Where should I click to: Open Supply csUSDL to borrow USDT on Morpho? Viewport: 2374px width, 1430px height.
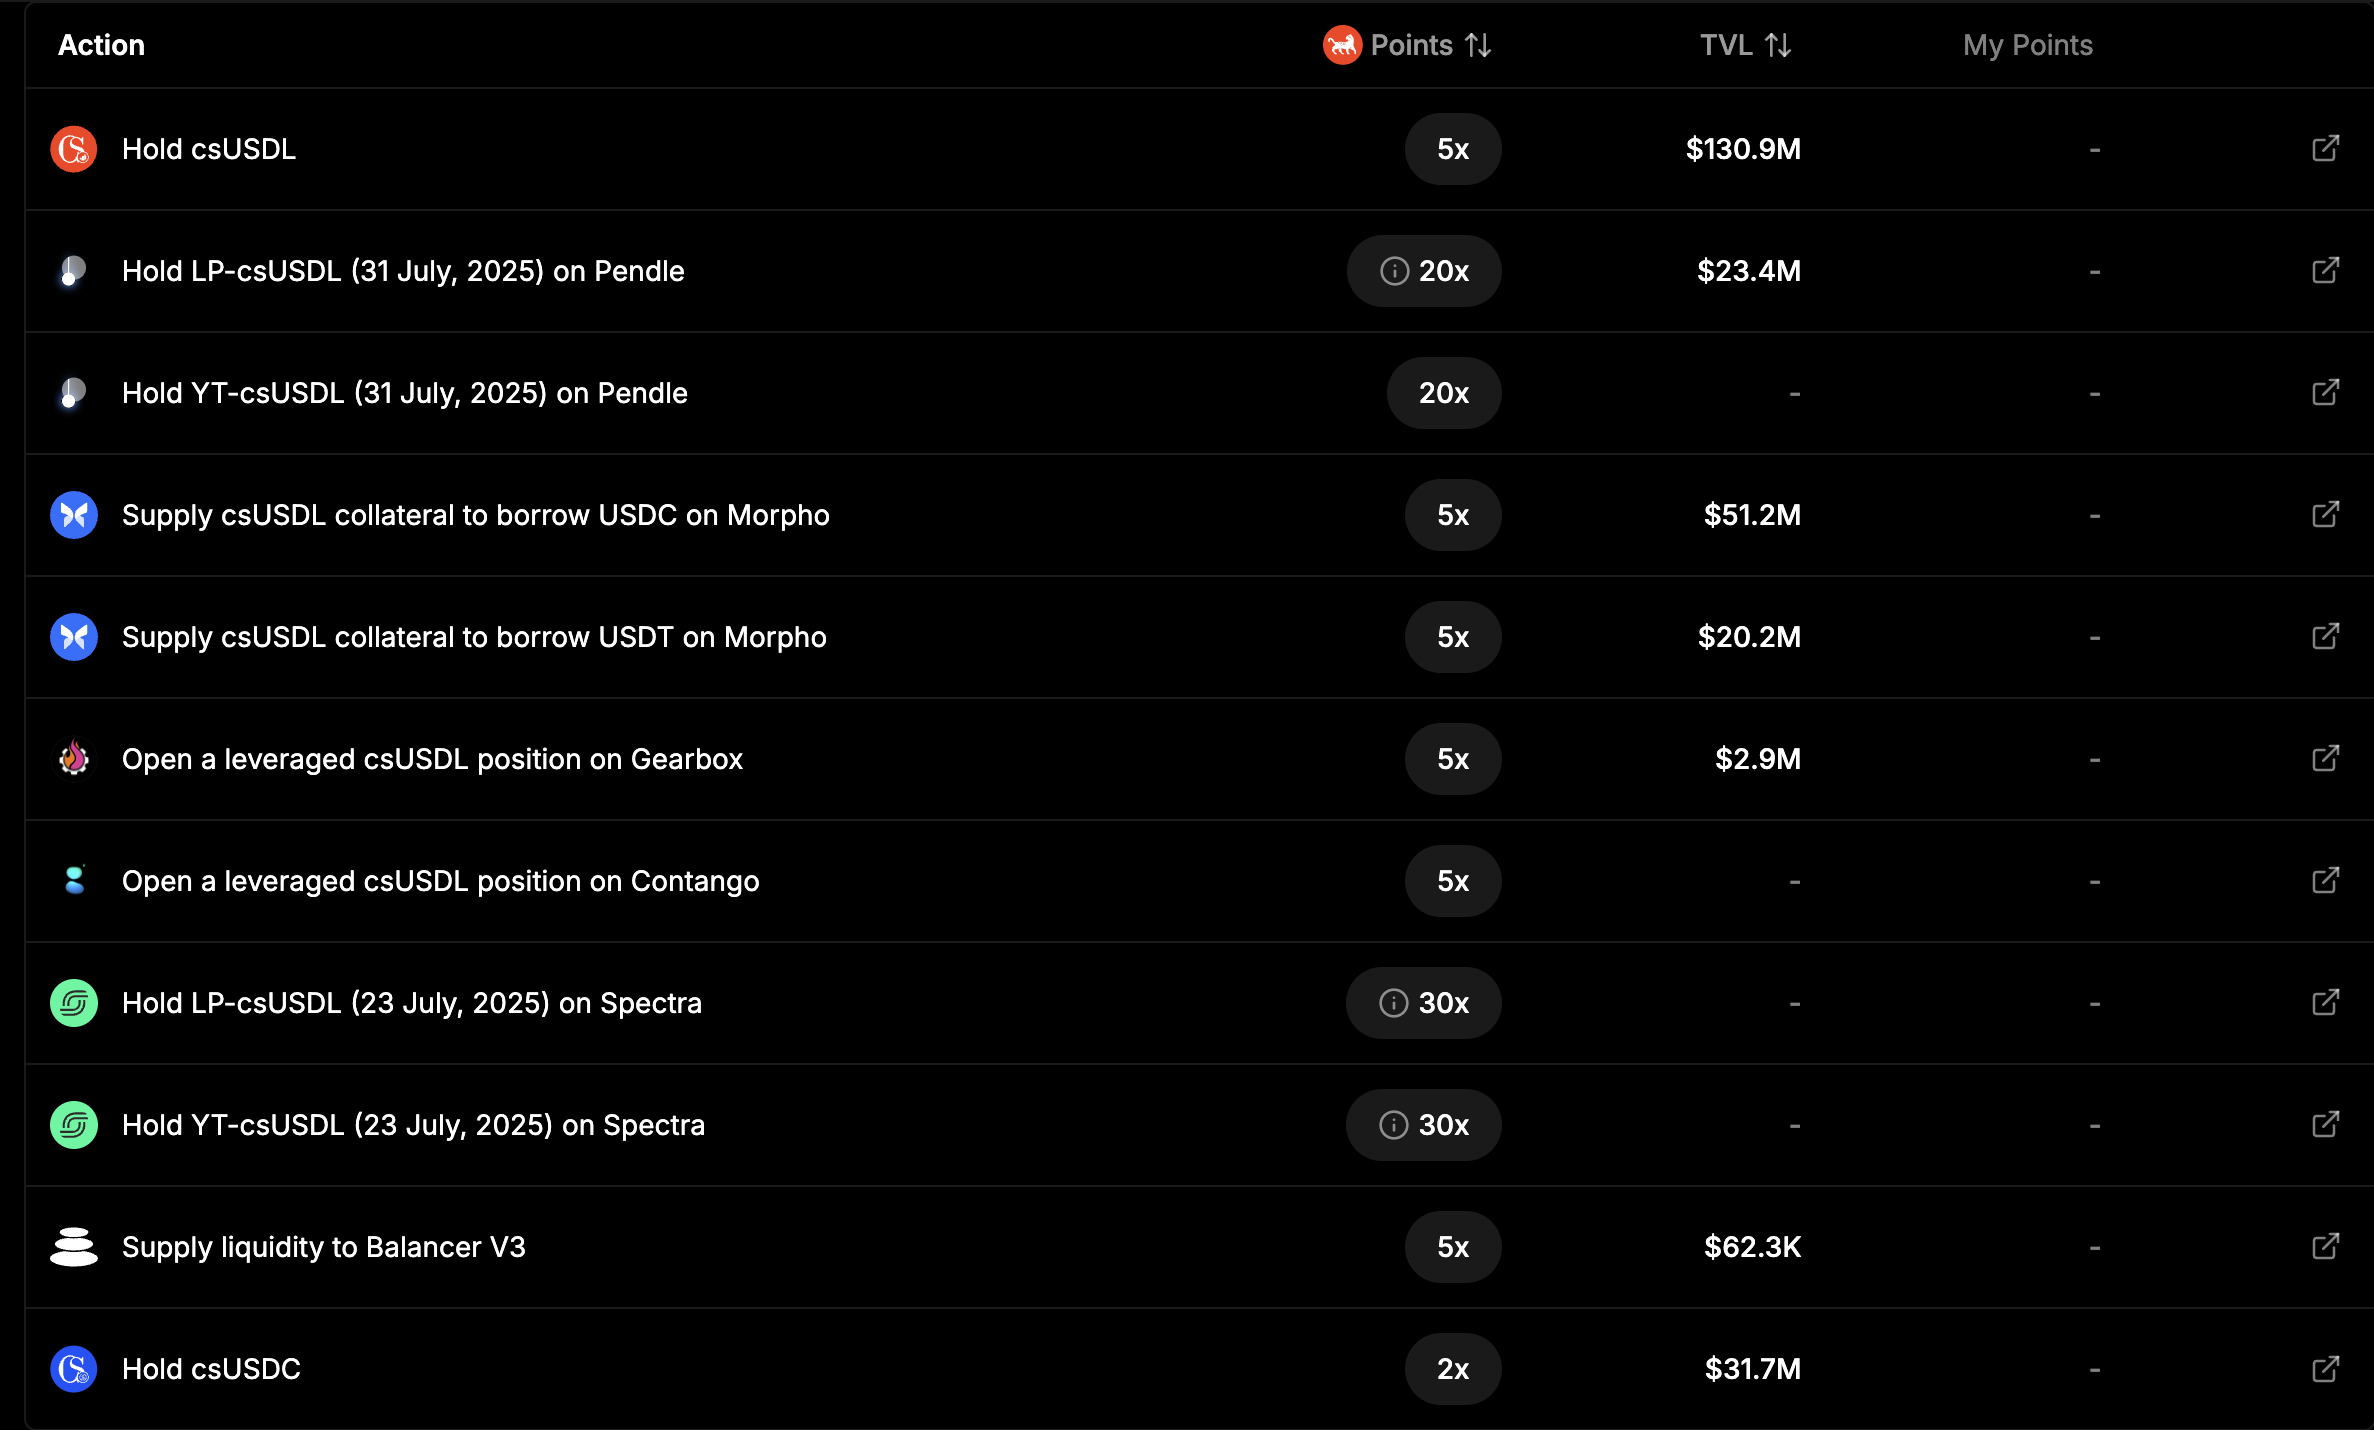tap(474, 637)
